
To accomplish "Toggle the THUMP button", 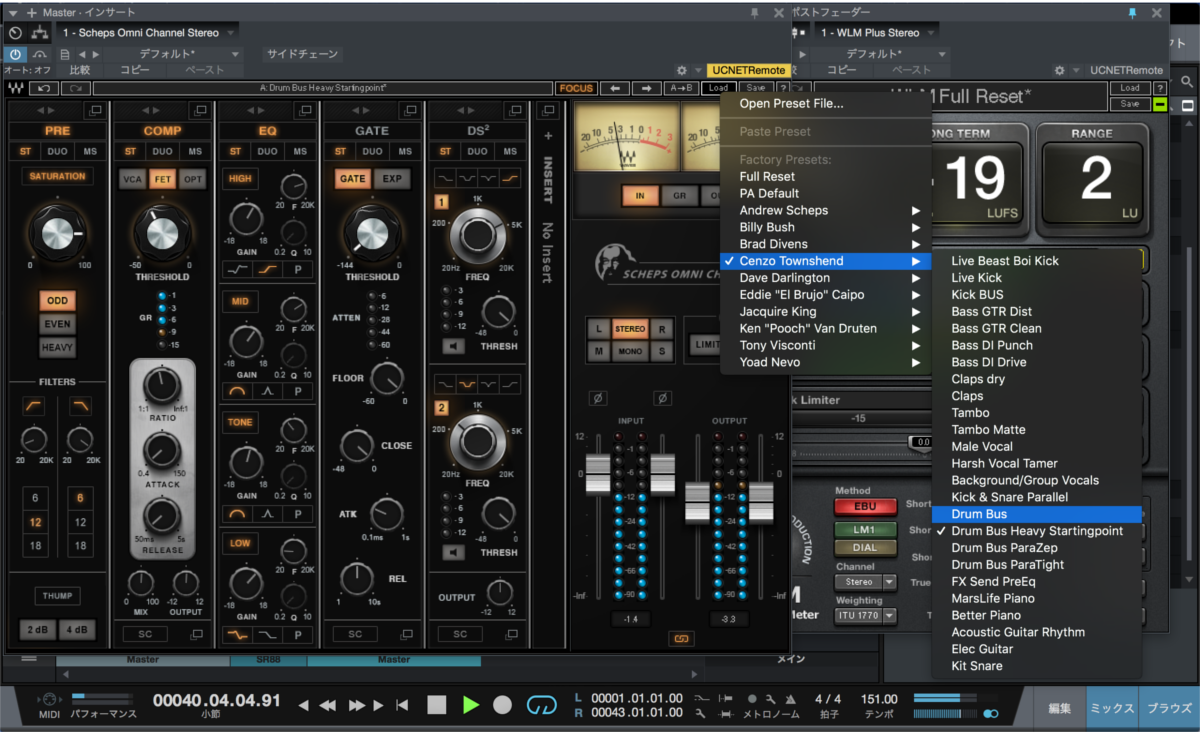I will [x=58, y=596].
